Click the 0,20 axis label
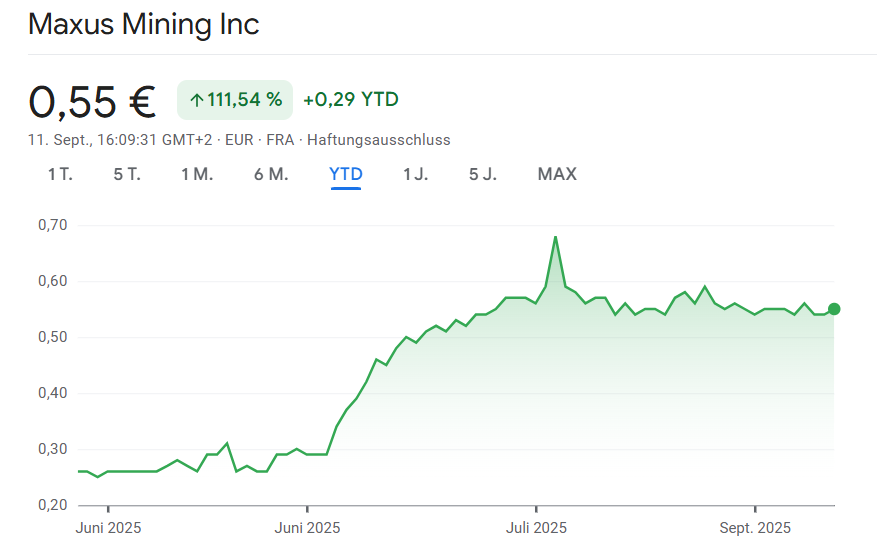This screenshot has width=877, height=549. pos(53,505)
